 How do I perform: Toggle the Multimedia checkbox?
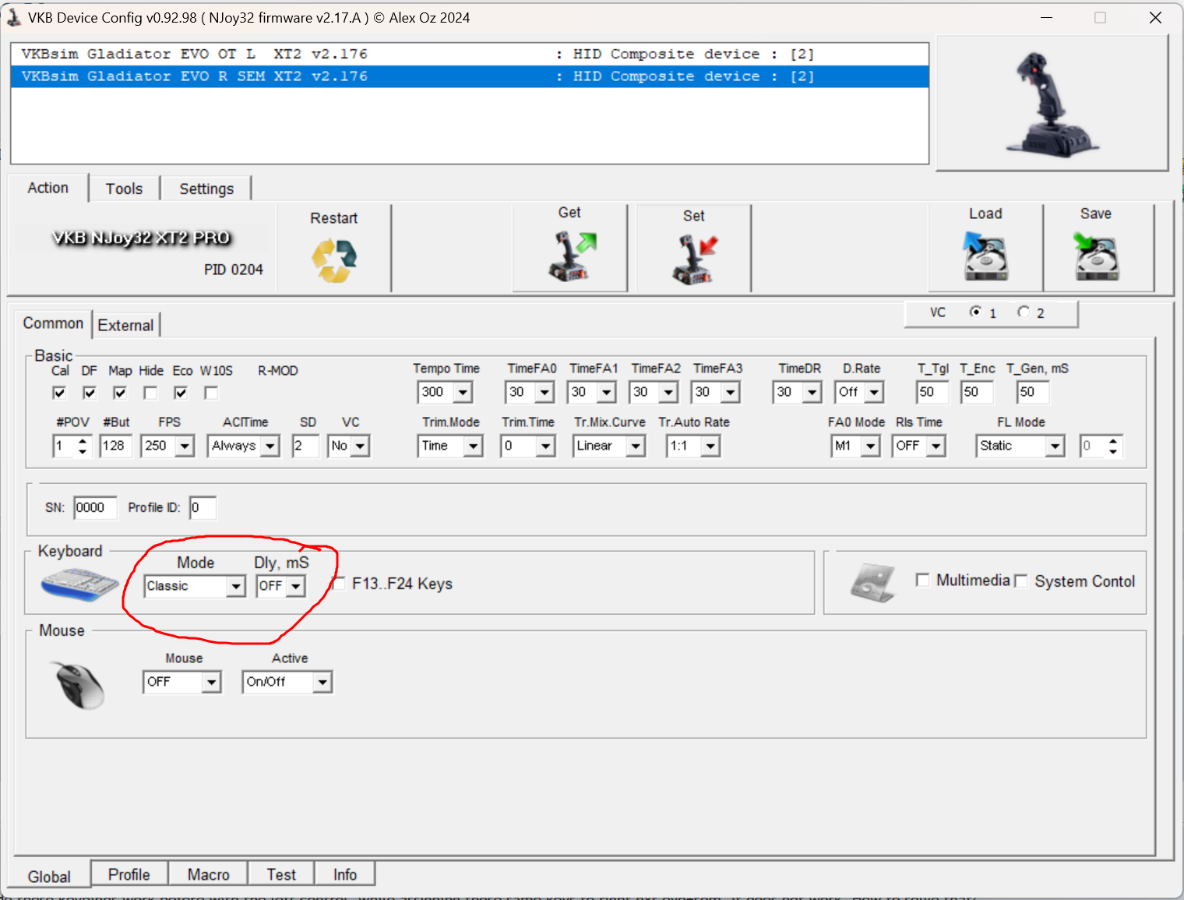coord(924,581)
